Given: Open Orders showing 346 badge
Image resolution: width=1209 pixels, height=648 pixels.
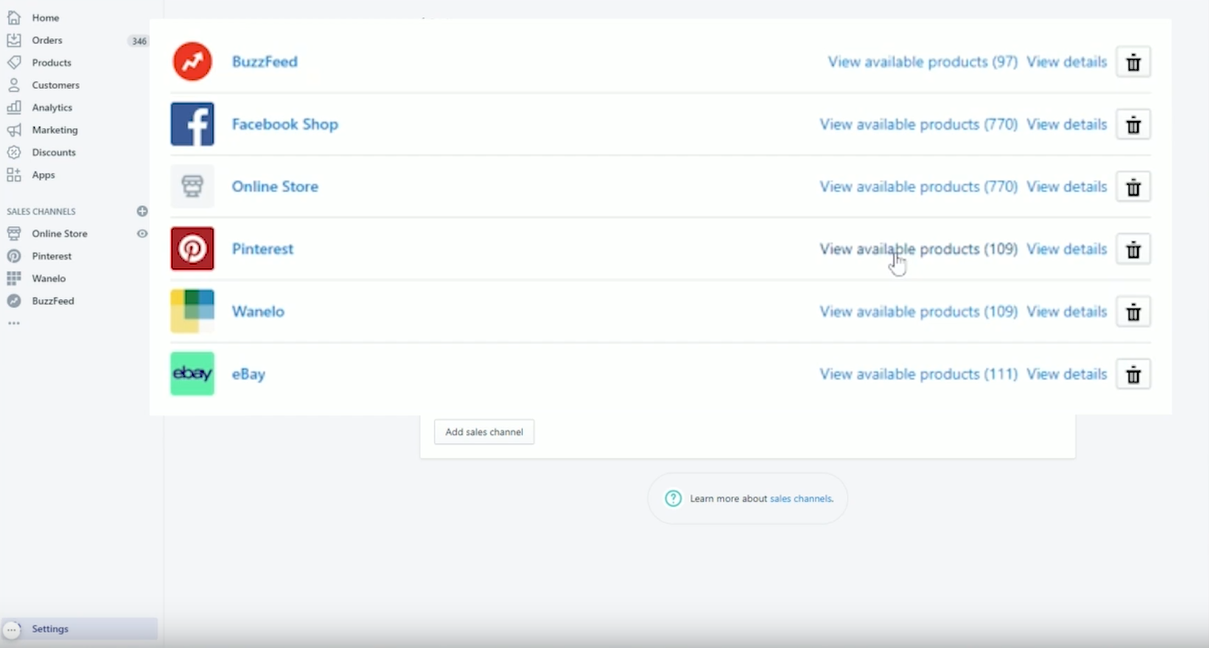Looking at the screenshot, I should (x=45, y=40).
